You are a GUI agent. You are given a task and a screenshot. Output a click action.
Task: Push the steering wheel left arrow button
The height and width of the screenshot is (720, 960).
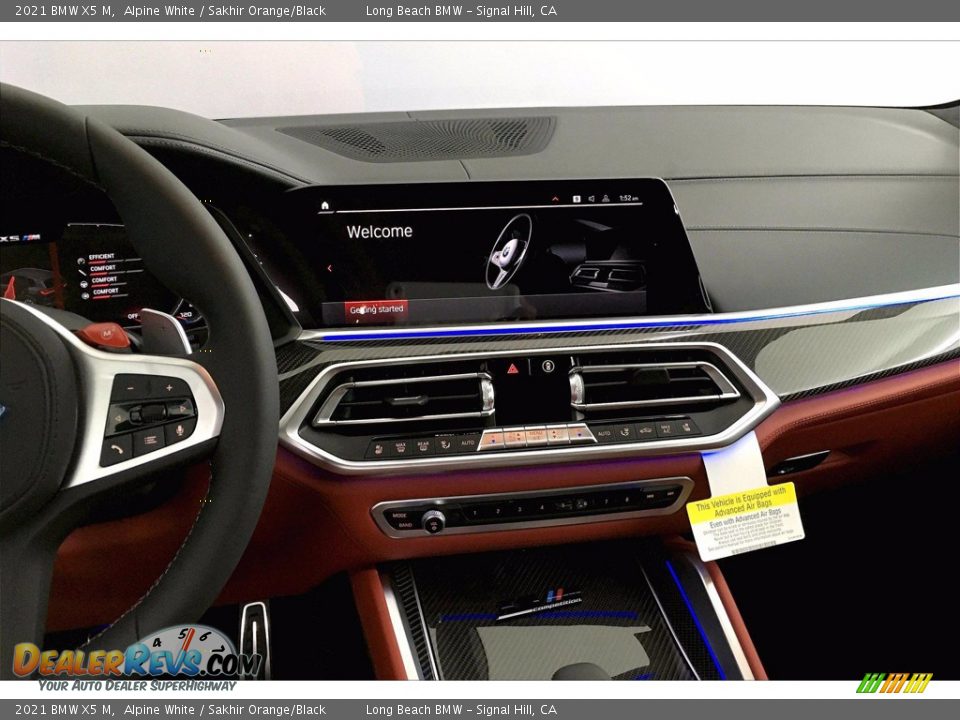(x=118, y=418)
